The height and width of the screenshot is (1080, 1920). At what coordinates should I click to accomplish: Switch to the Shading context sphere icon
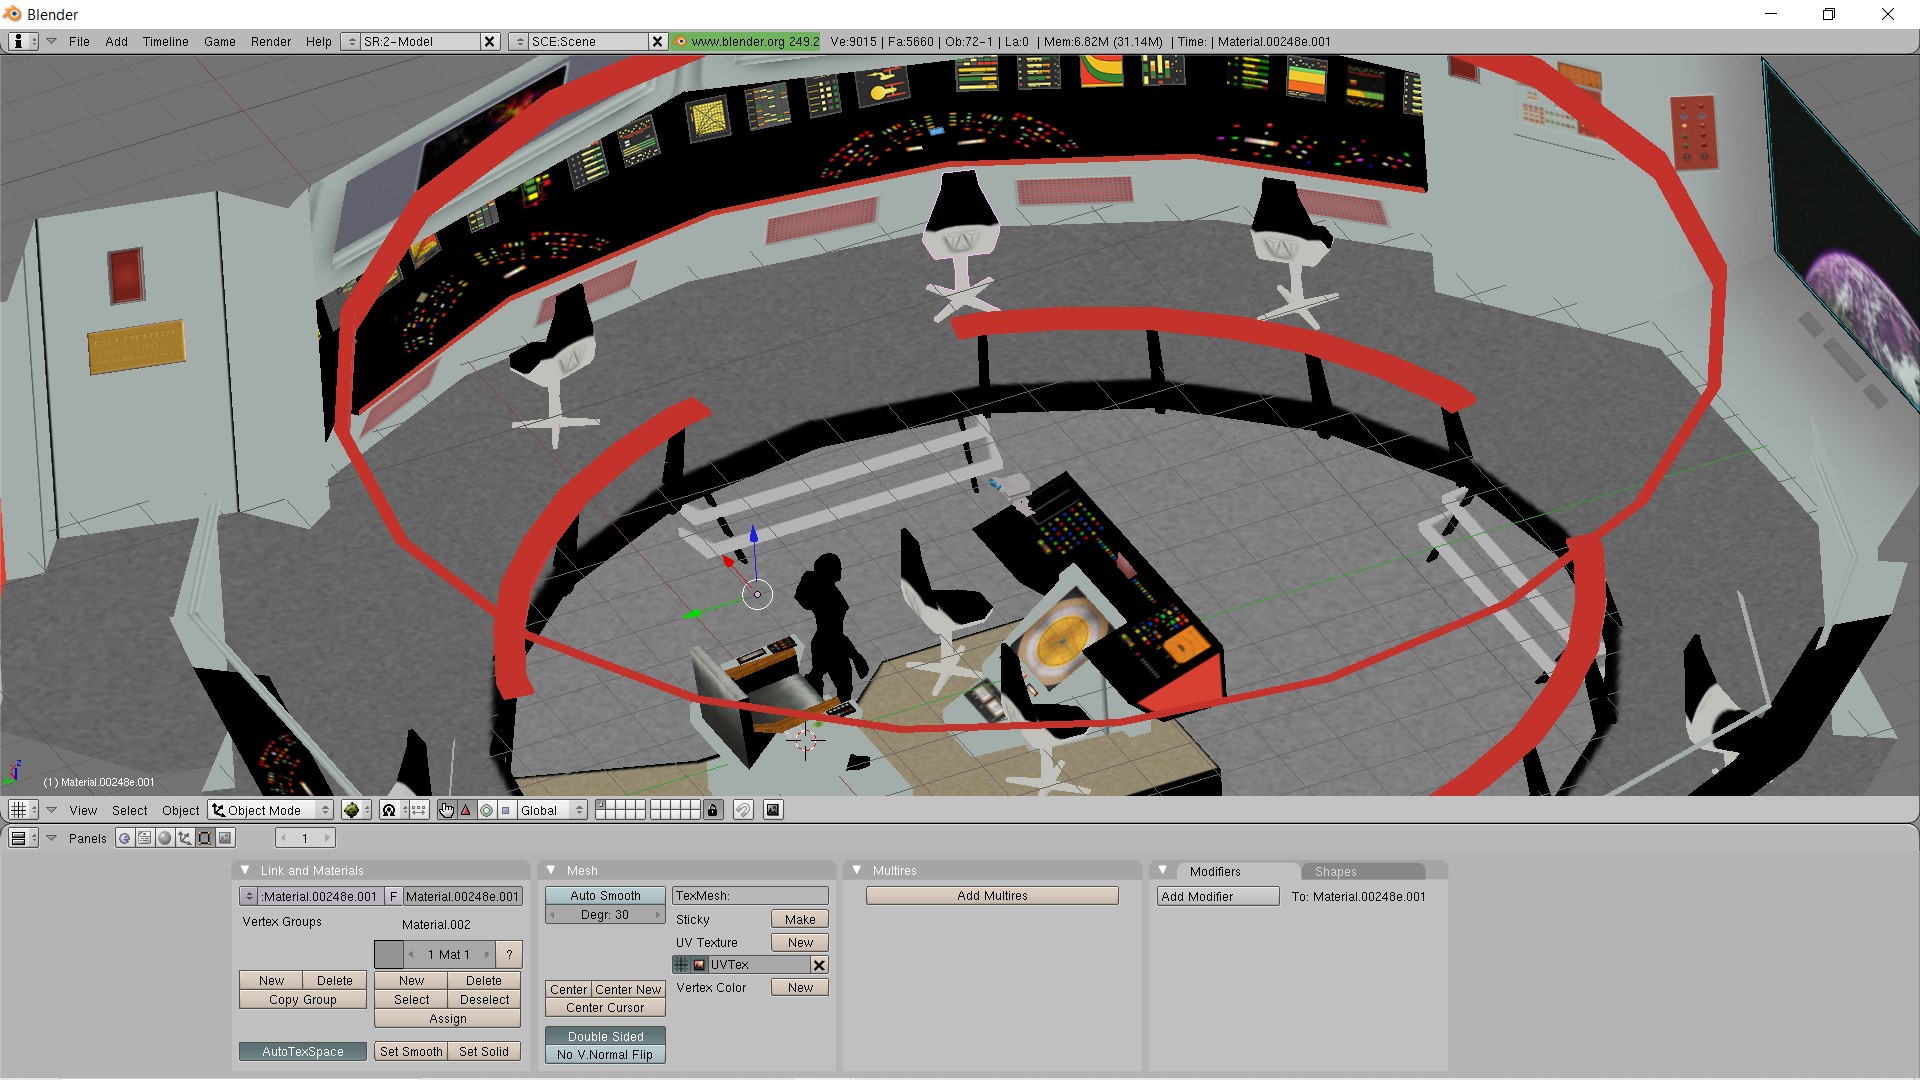pos(164,838)
